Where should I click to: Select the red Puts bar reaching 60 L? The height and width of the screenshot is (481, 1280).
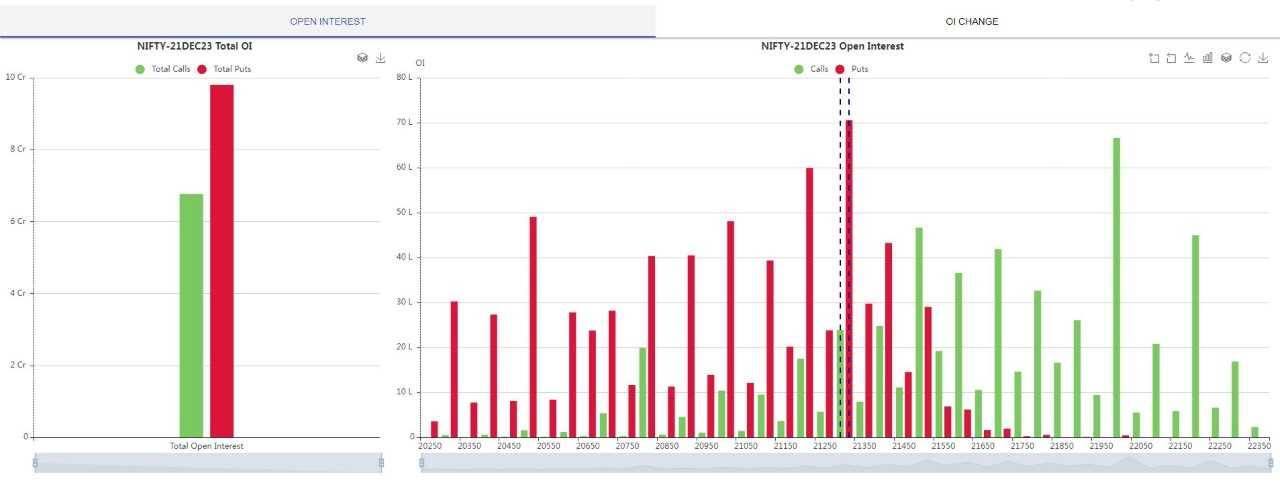click(810, 302)
